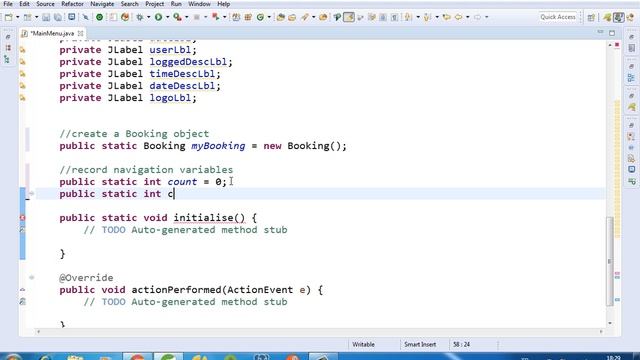Screen dimensions: 640x360
Task: Click the warning marker beside userLbl
Action: coord(22,50)
